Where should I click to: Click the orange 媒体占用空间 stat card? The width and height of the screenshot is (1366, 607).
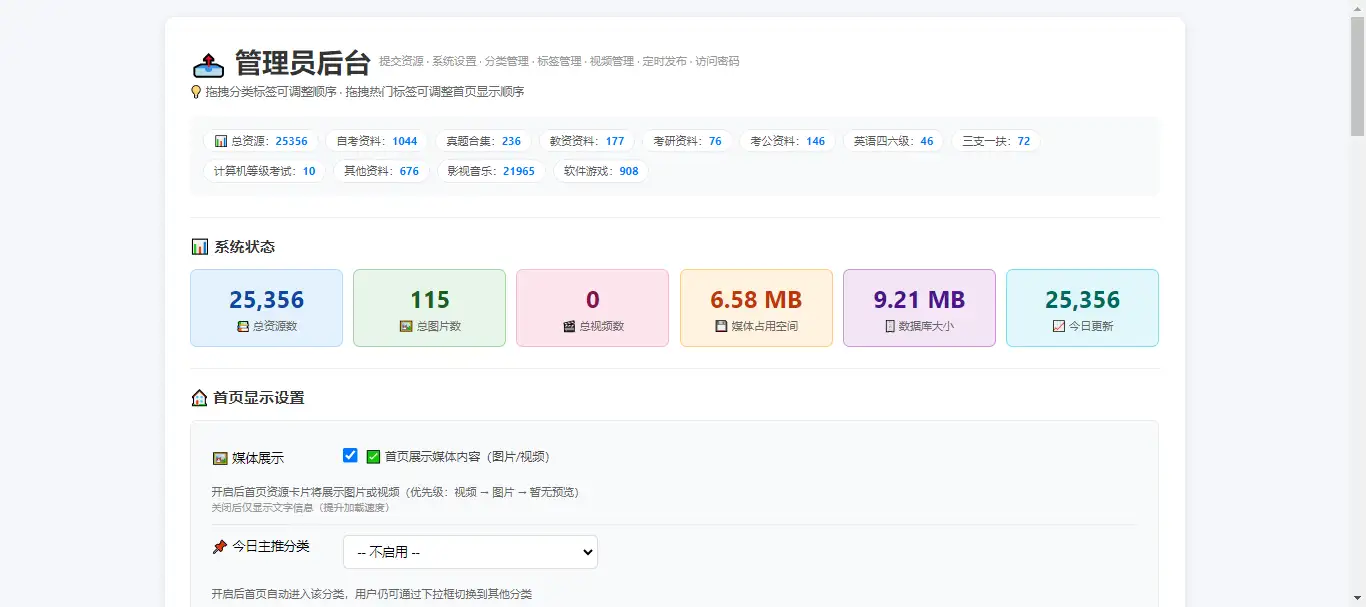tap(756, 308)
